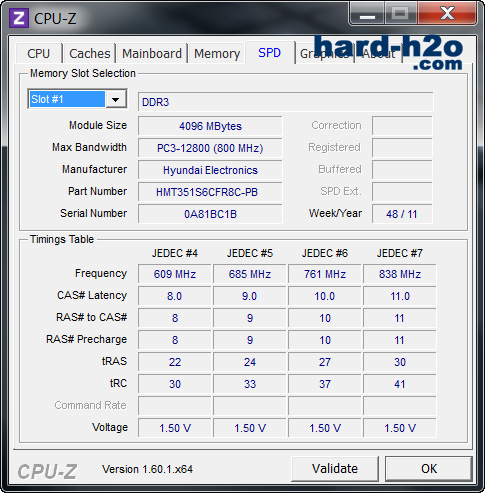Switch to the CPU tab
Image resolution: width=485 pixels, height=493 pixels.
pyautogui.click(x=39, y=53)
